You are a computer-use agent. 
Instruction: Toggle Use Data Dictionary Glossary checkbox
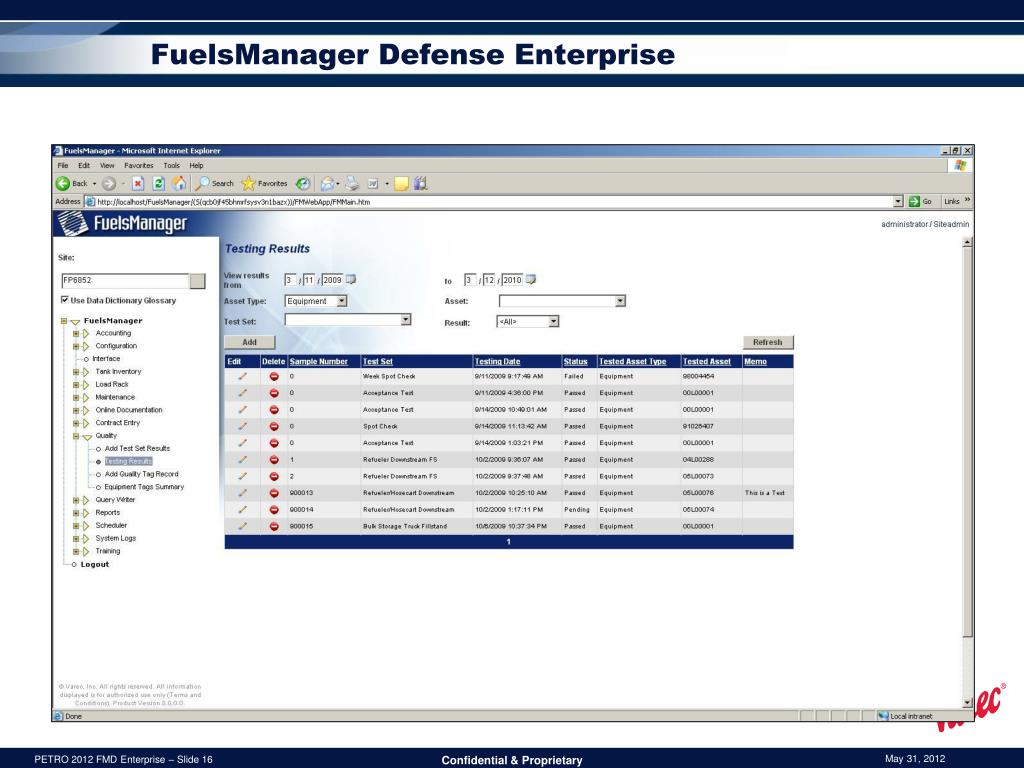tap(65, 300)
